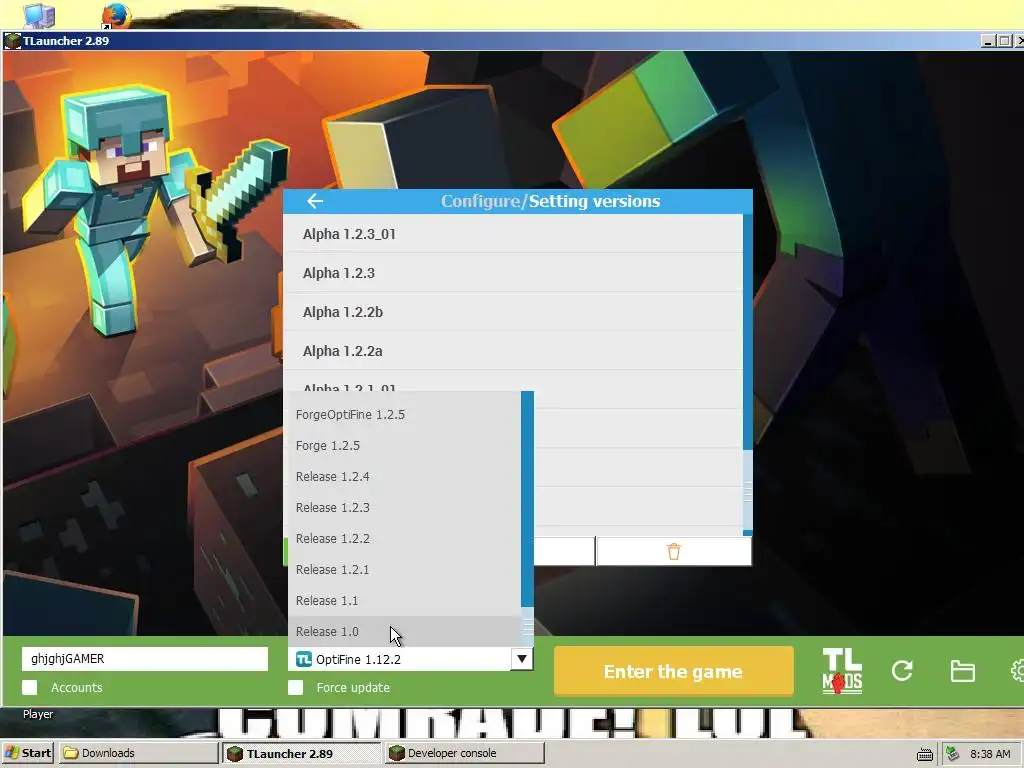Select Forge 1.2.5 from dropdown list
This screenshot has width=1024, height=768.
click(404, 445)
